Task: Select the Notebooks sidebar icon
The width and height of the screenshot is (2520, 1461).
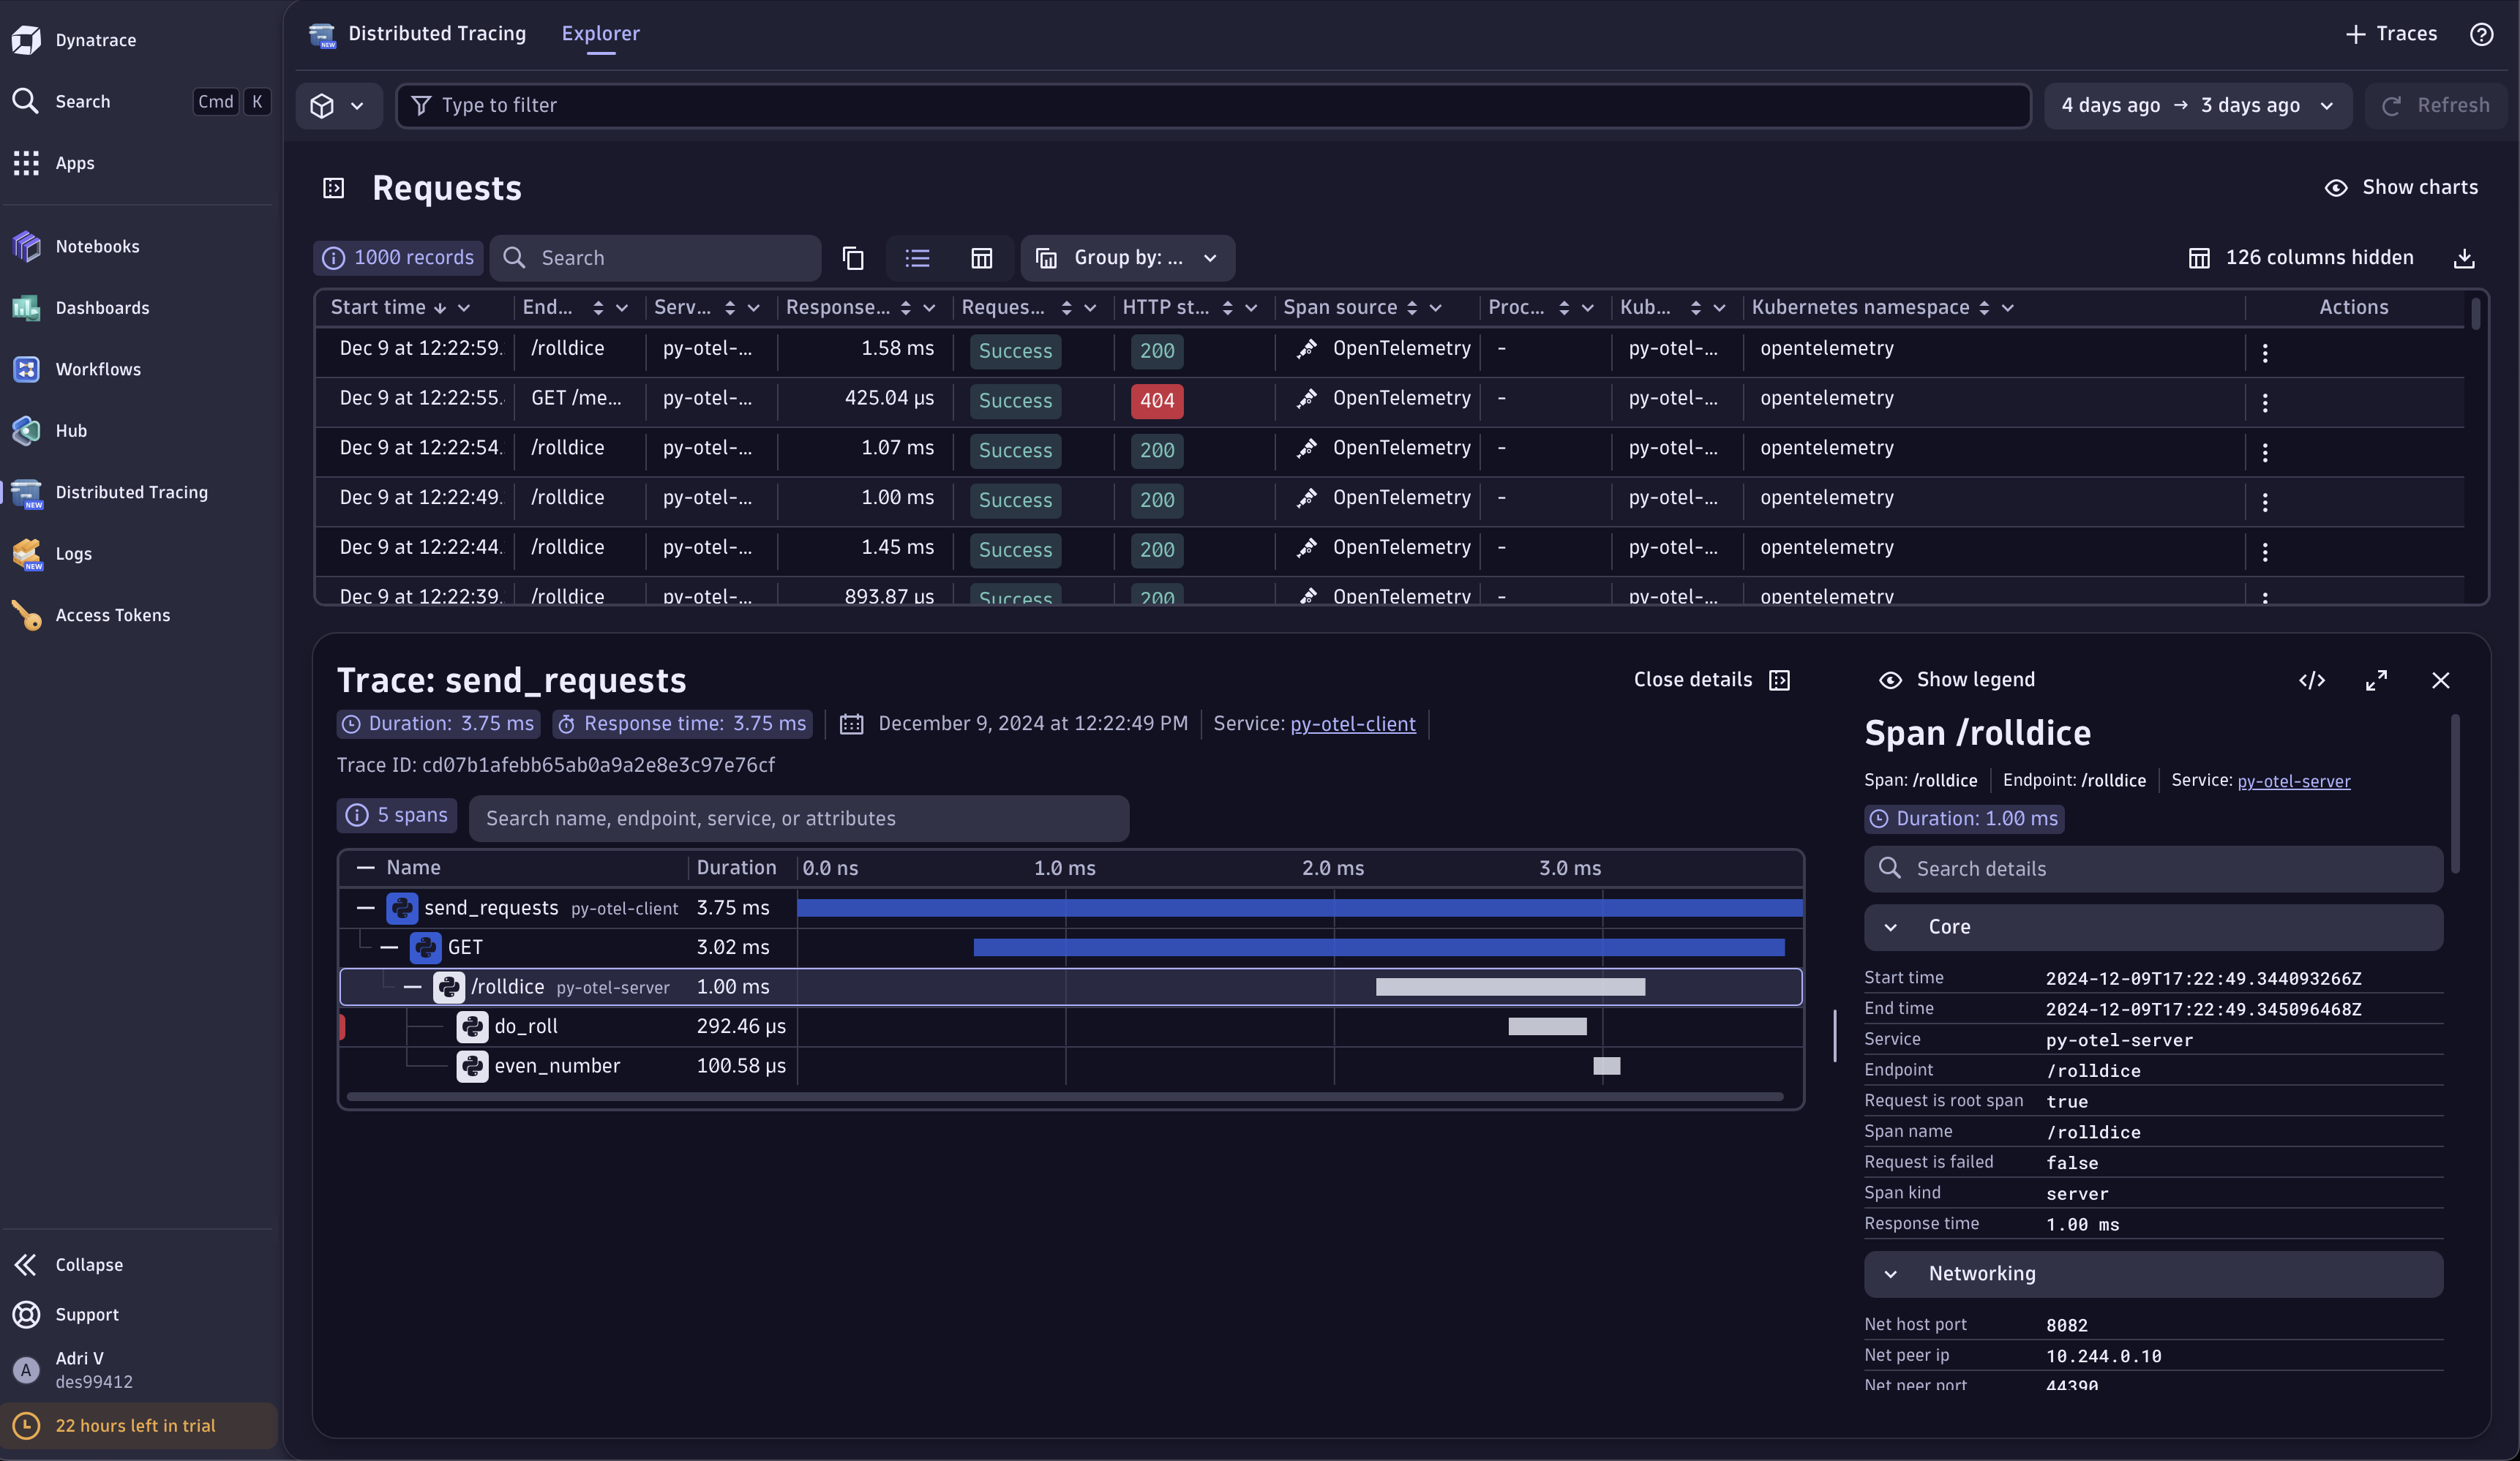Action: 25,246
